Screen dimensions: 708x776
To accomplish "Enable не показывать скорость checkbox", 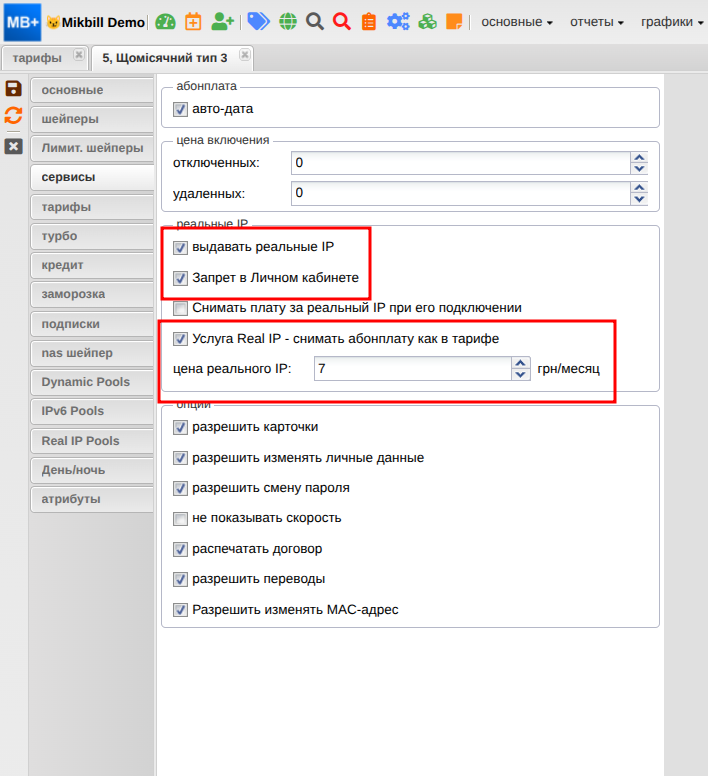I will tap(180, 519).
